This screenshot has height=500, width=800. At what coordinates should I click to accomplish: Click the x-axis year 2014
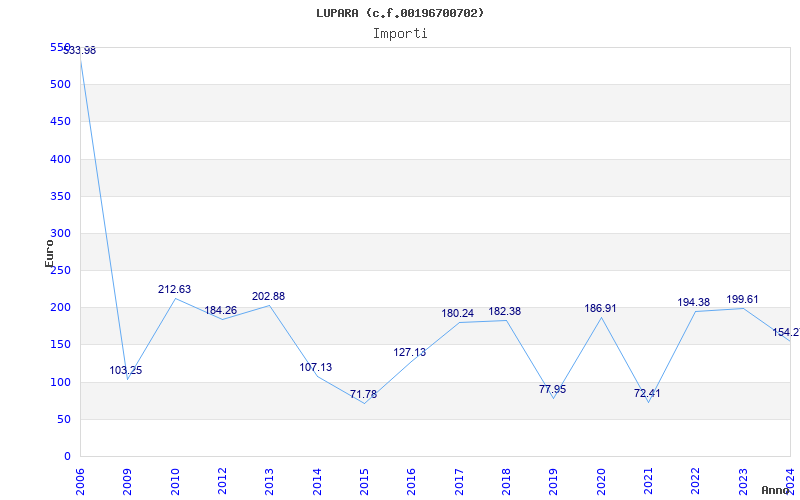[x=317, y=481]
